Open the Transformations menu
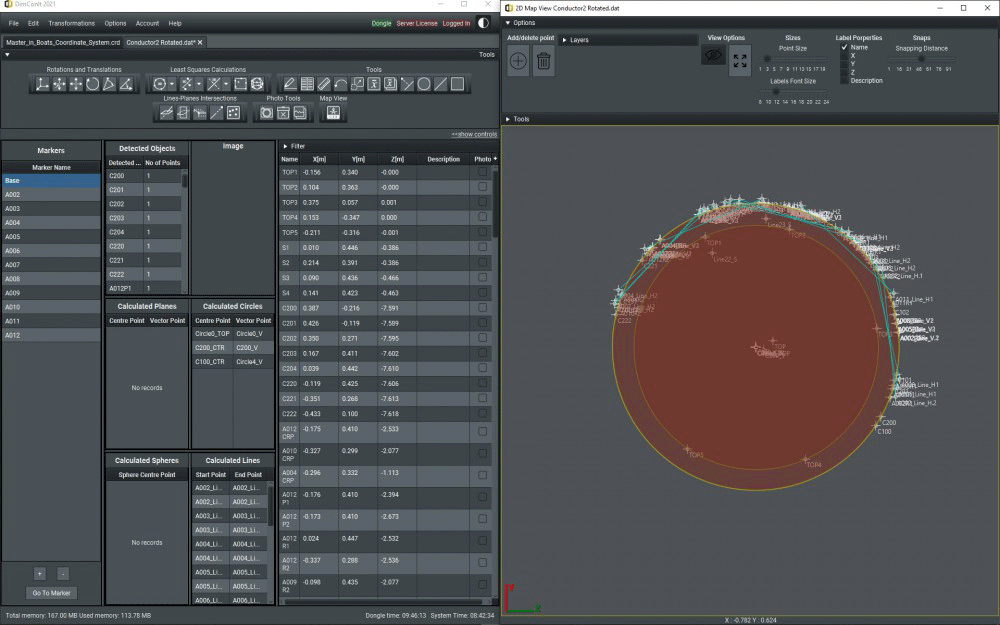 [71, 23]
